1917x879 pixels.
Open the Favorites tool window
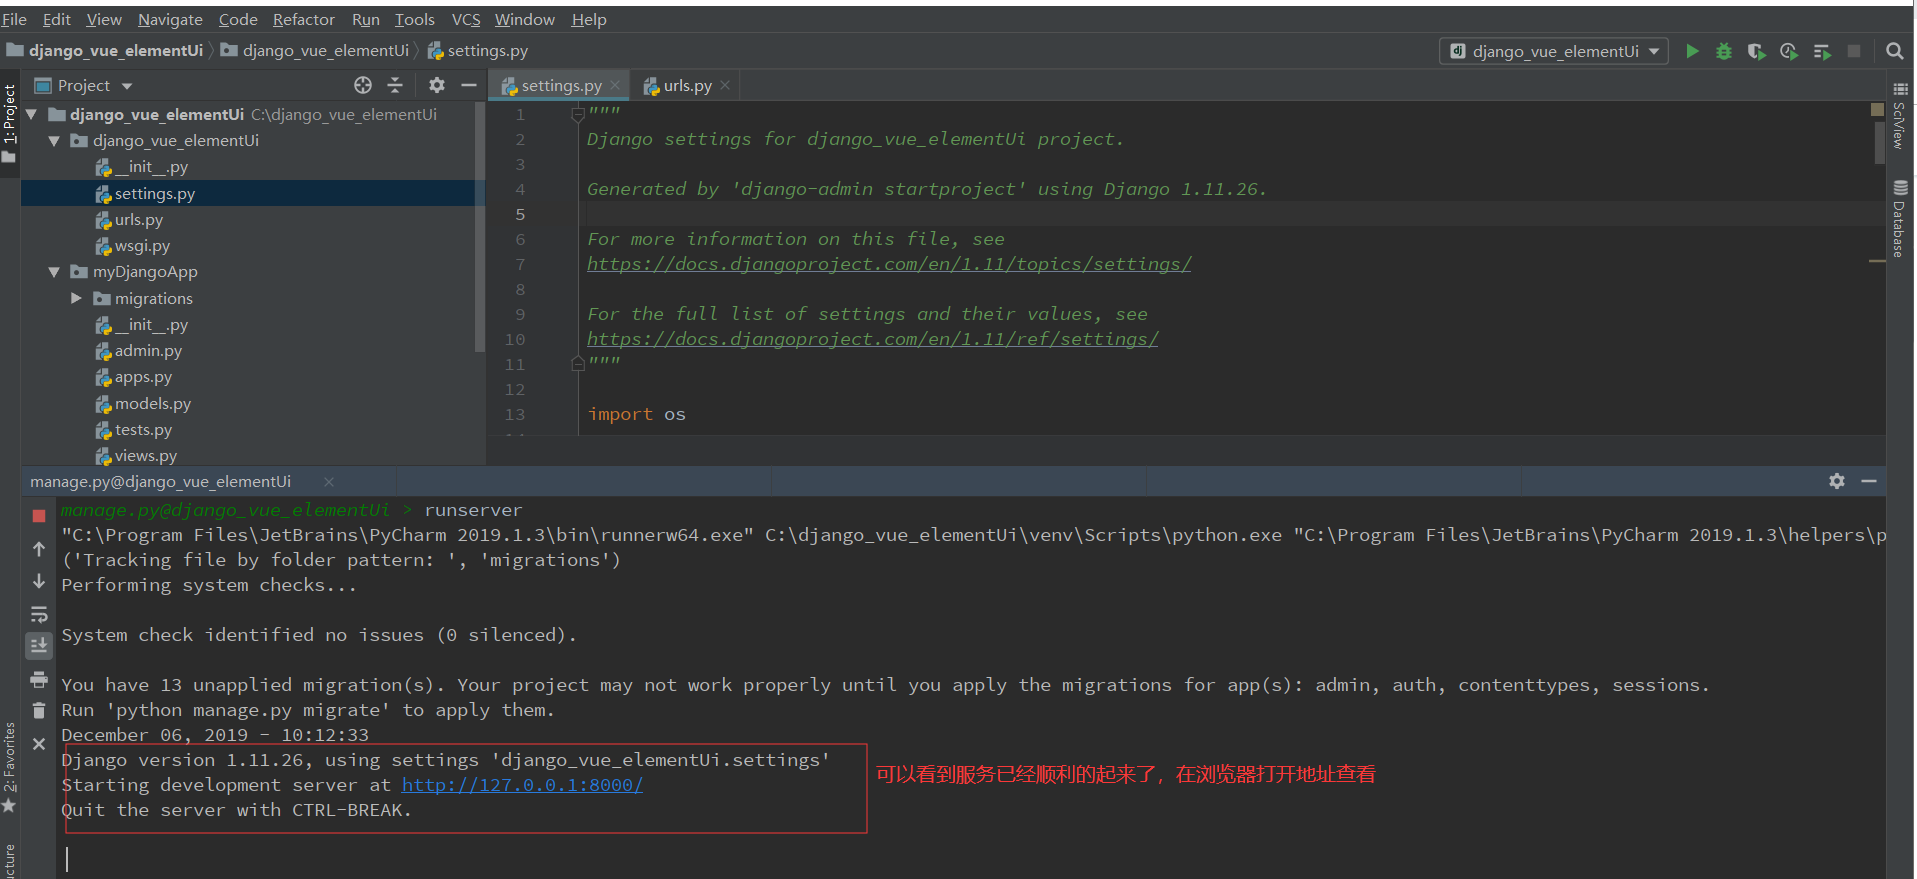click(9, 768)
